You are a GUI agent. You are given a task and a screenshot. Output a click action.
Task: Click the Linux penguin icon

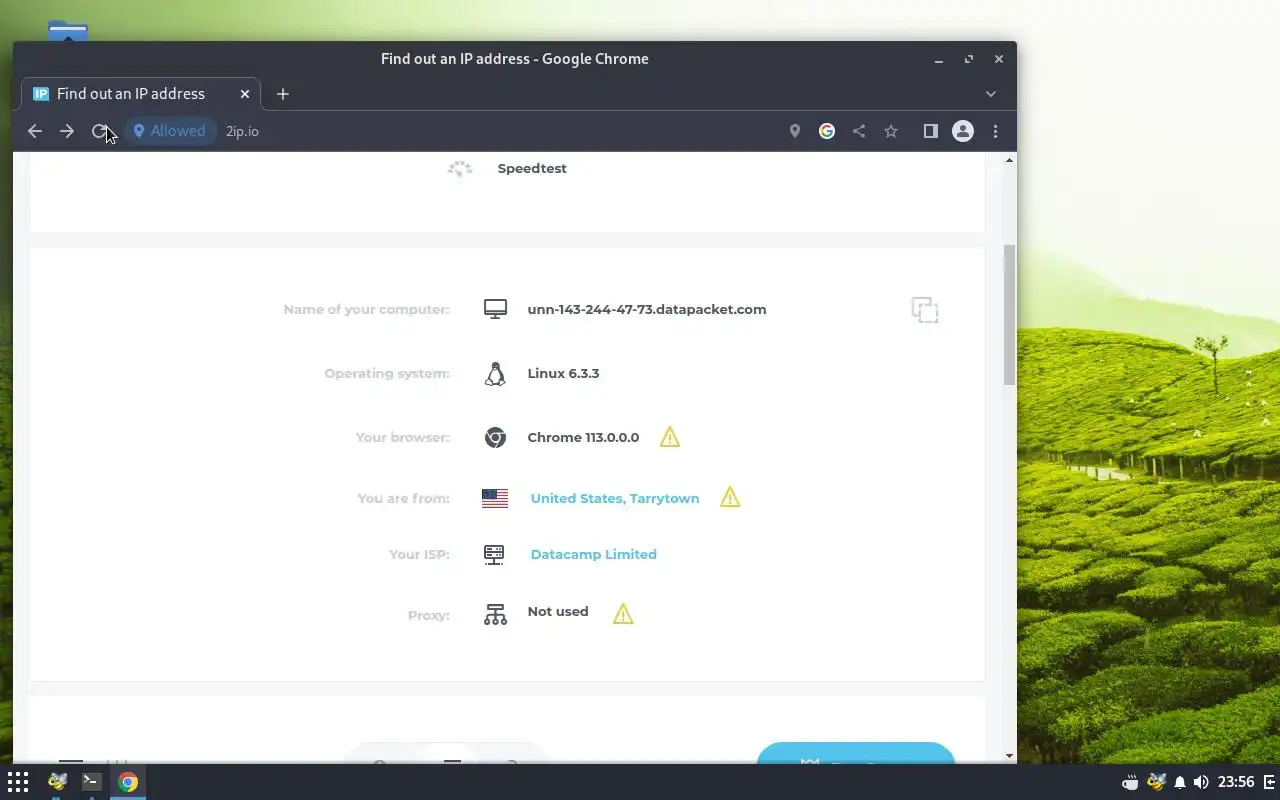(x=495, y=374)
